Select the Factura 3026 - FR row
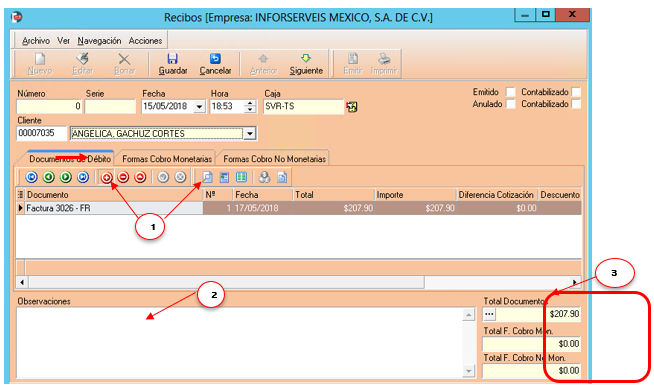654x389 pixels. [x=299, y=208]
